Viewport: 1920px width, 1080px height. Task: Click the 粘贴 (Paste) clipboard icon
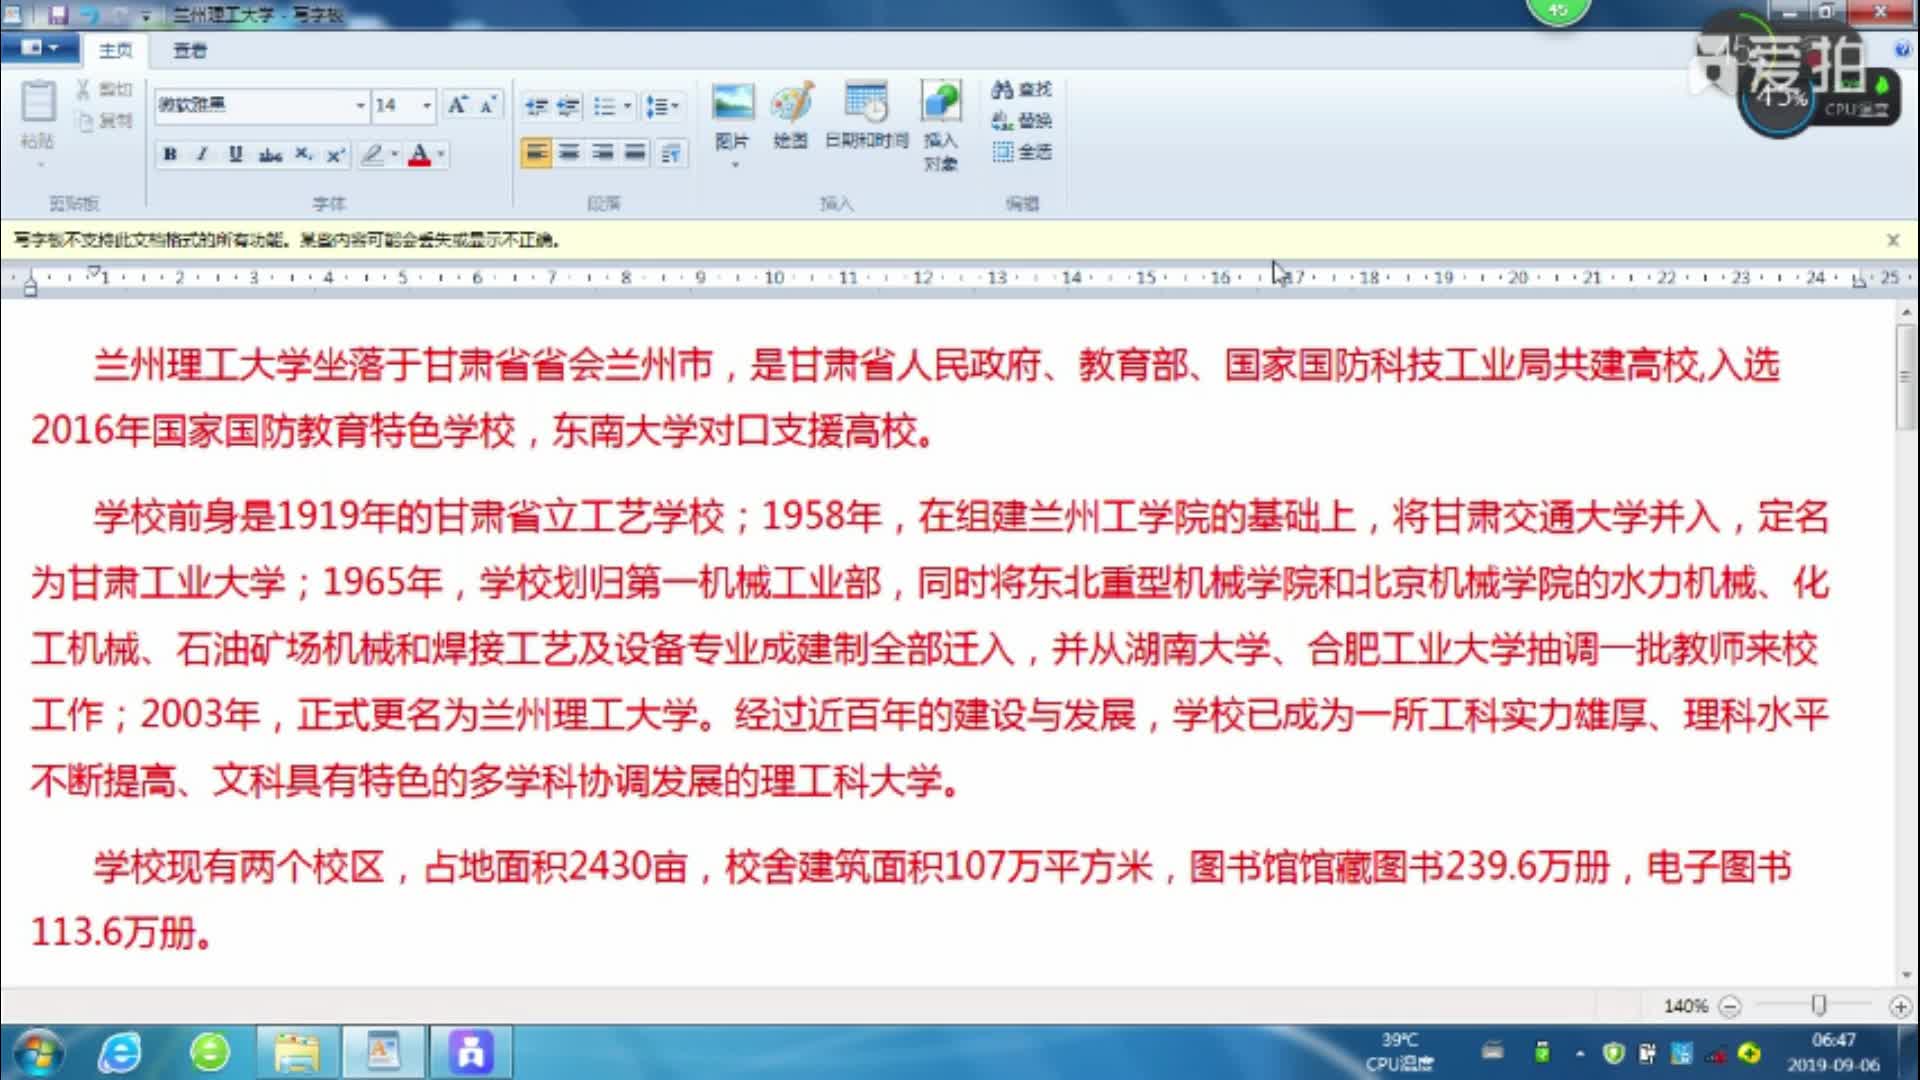point(38,102)
